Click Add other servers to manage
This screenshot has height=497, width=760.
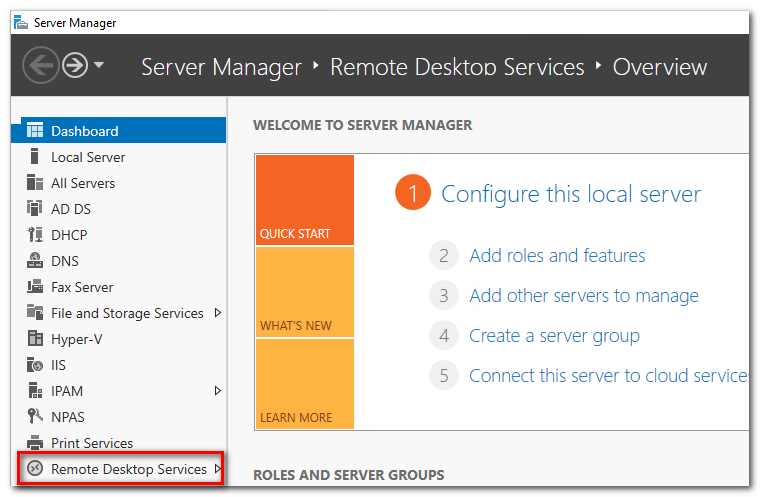pyautogui.click(x=584, y=296)
